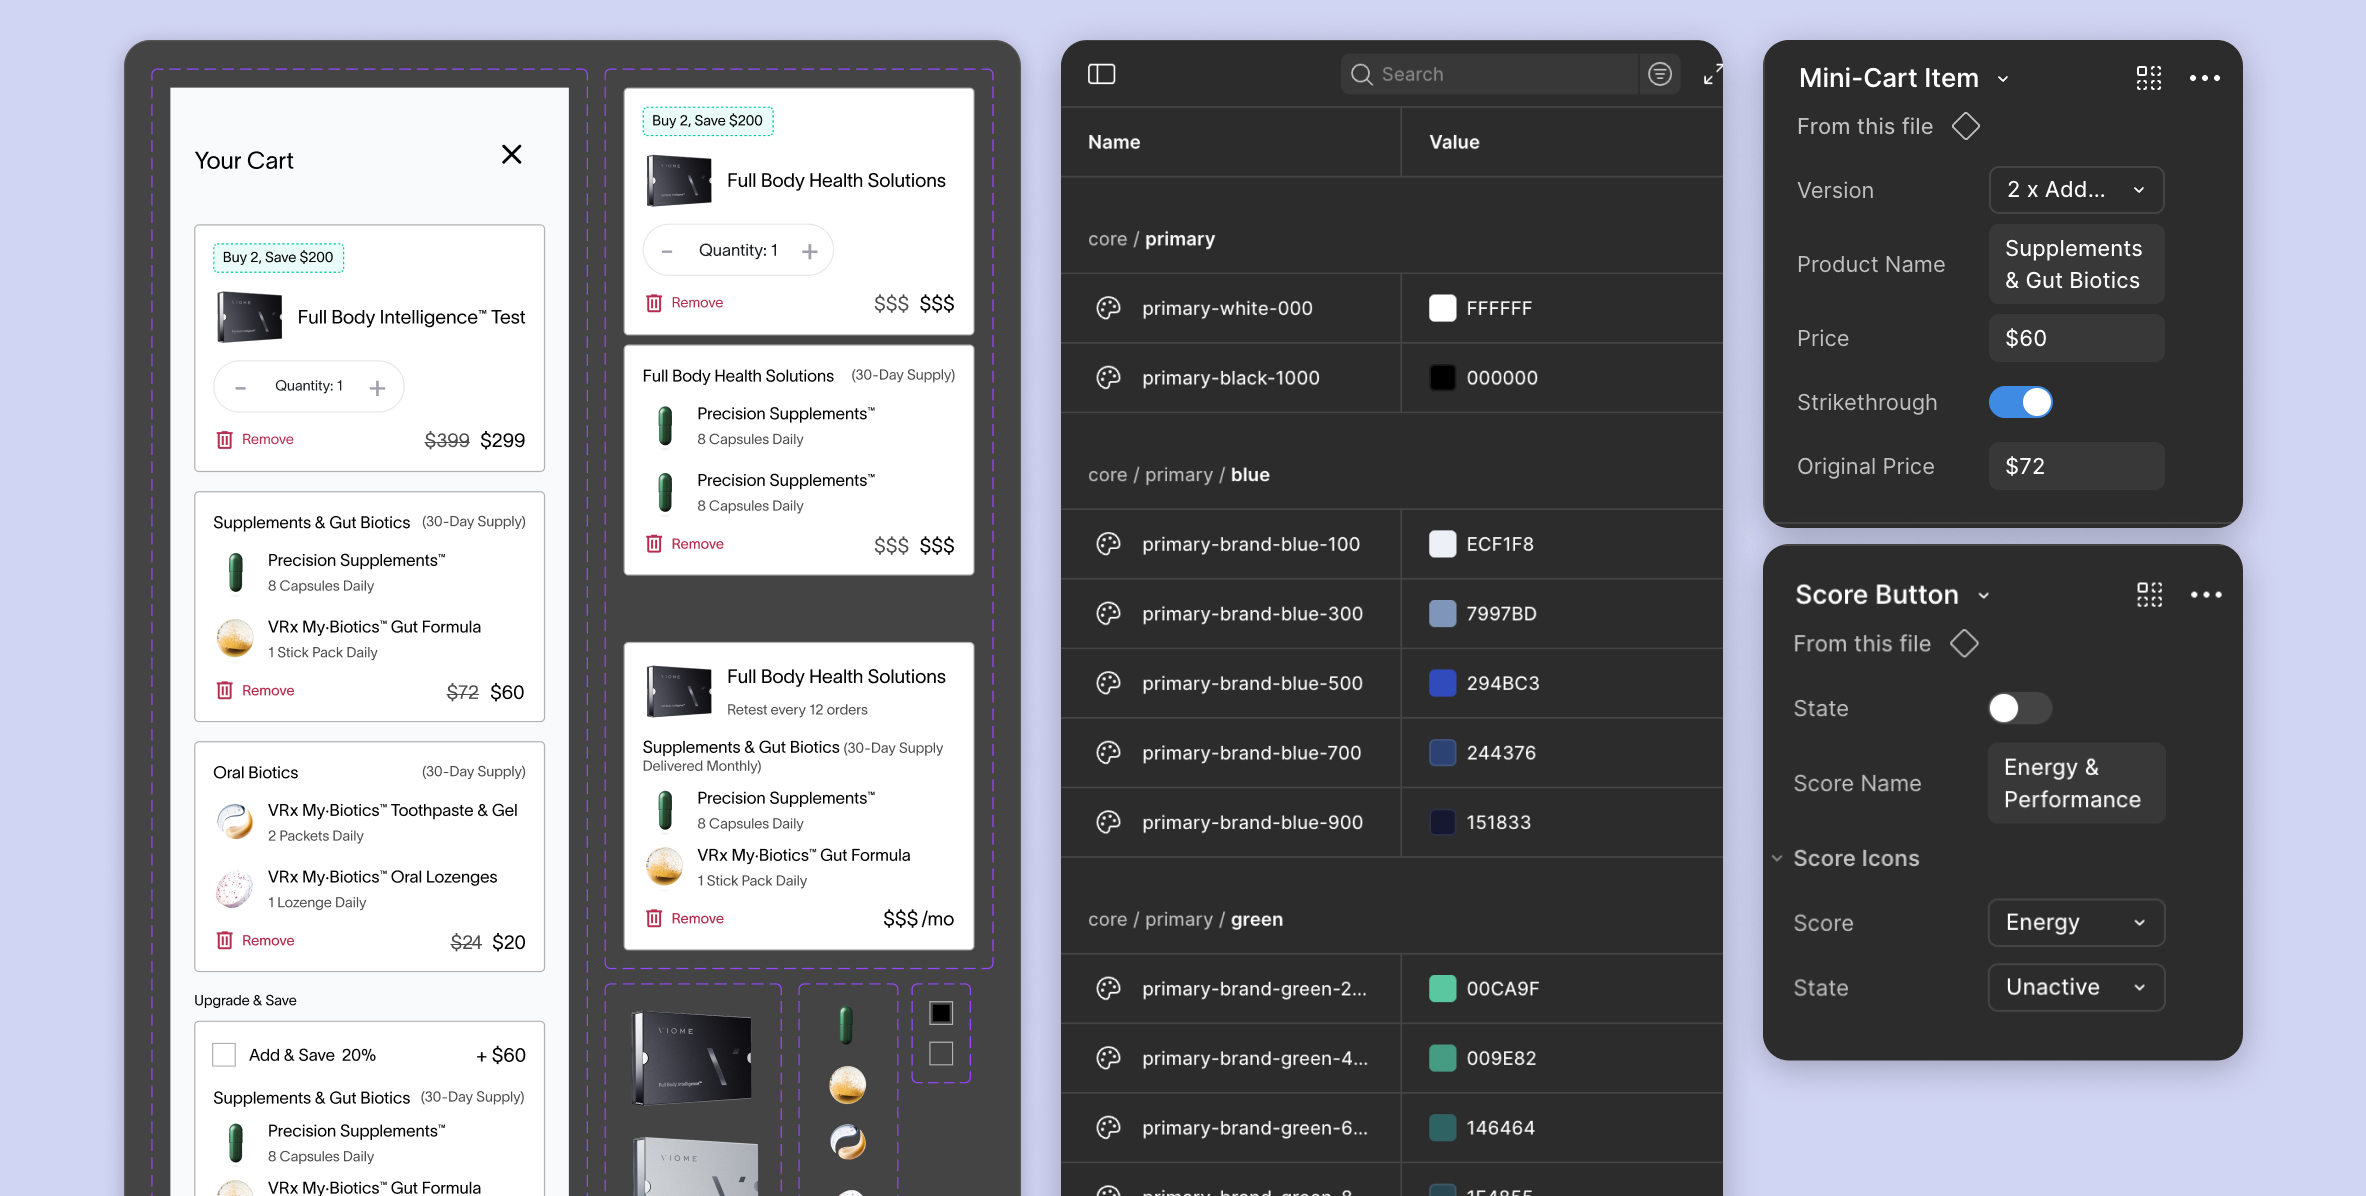Open the Score Energy dropdown

click(x=2076, y=922)
